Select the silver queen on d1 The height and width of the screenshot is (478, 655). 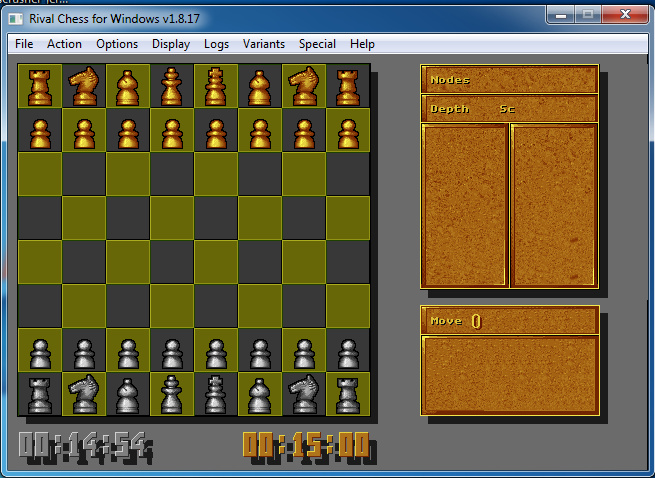click(172, 394)
